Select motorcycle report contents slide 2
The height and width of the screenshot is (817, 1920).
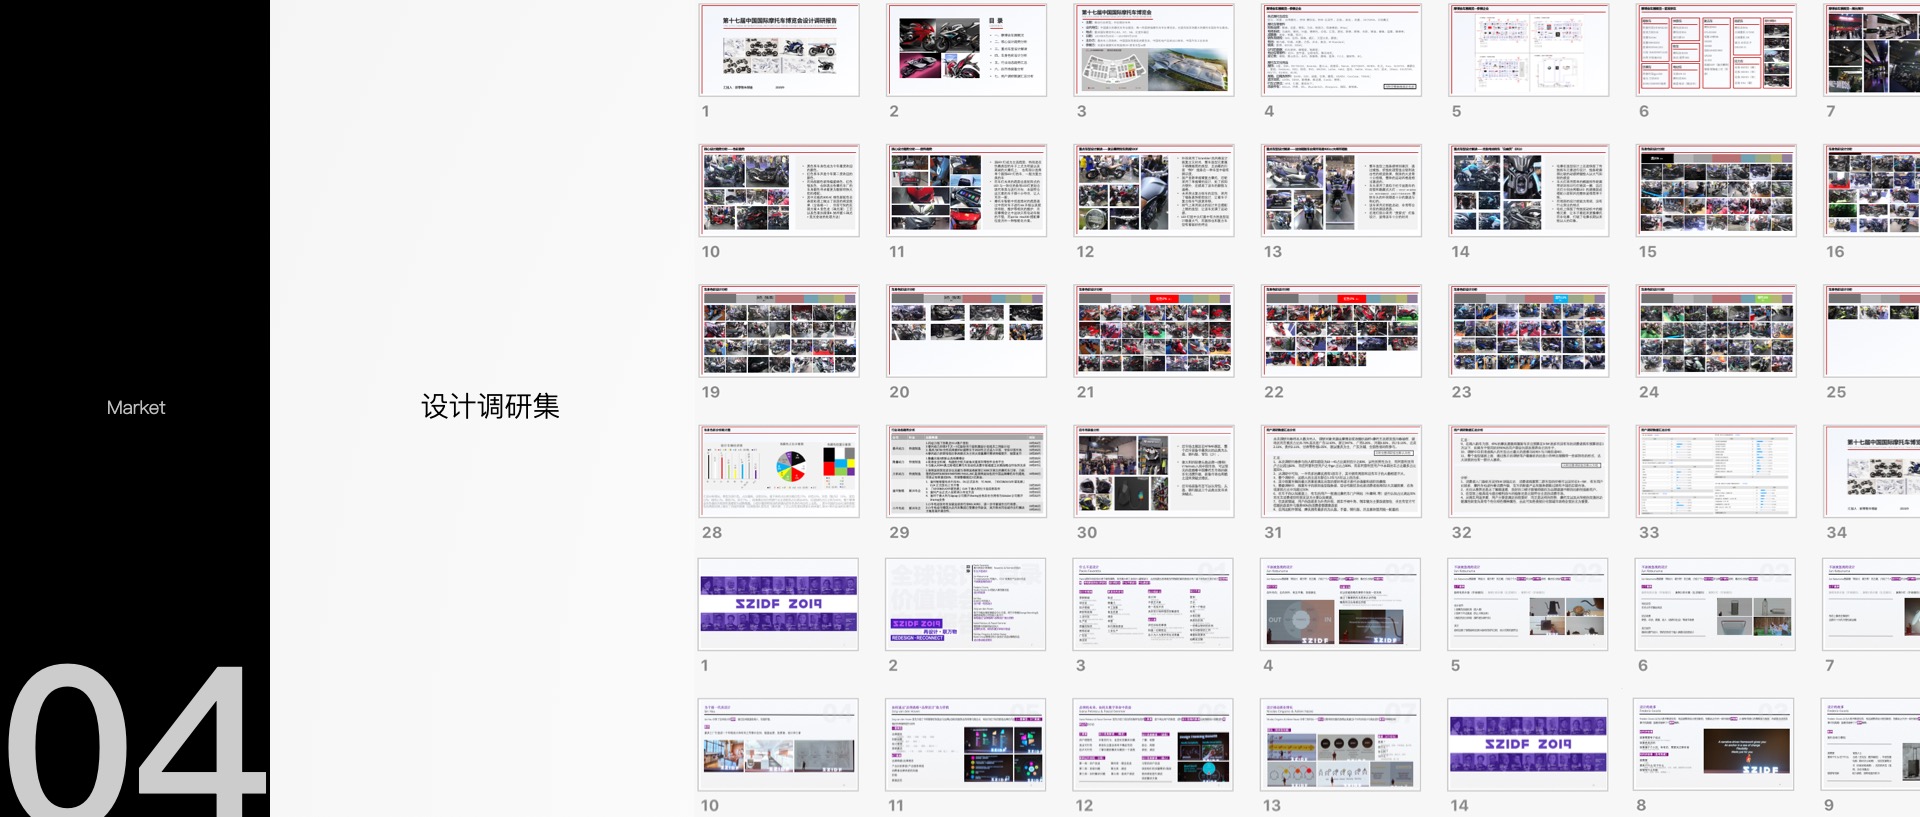(x=966, y=50)
